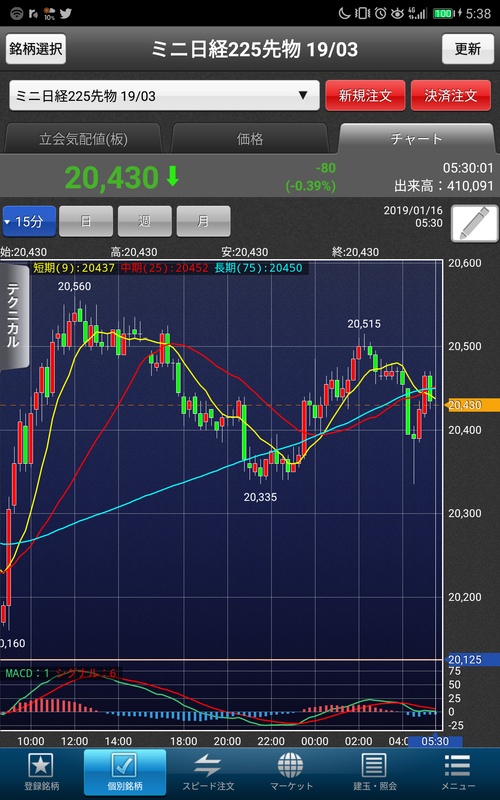Tap the vibrate mode status icon
Screen dimensions: 500x800
coord(362,13)
